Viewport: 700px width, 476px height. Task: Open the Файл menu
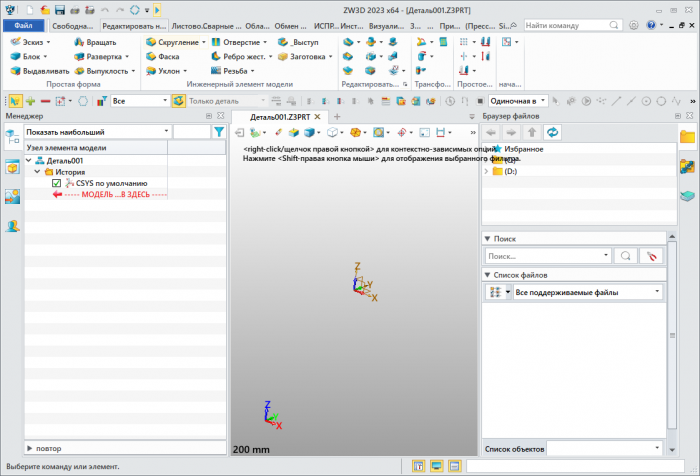click(x=23, y=24)
